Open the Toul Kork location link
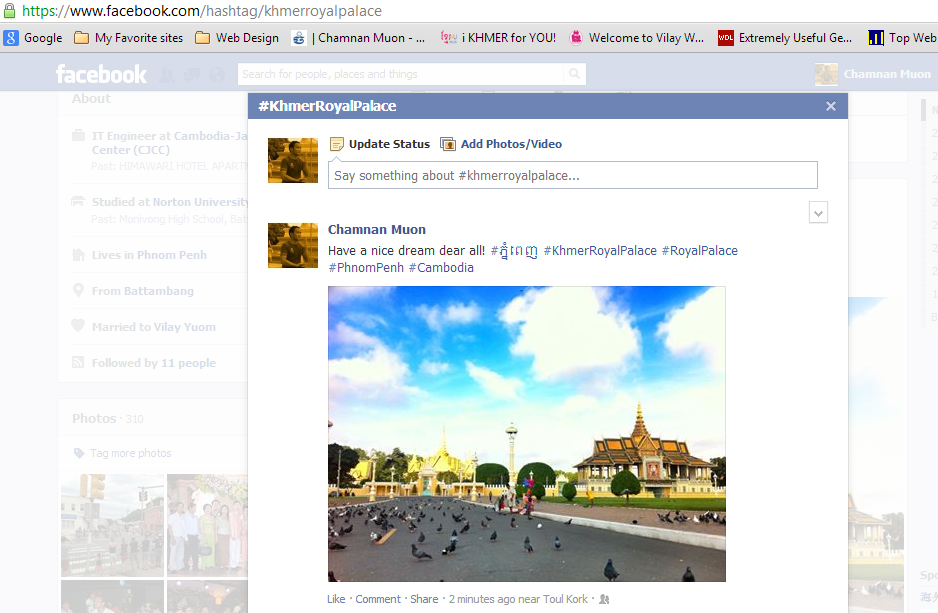The width and height of the screenshot is (938, 613). pos(565,599)
